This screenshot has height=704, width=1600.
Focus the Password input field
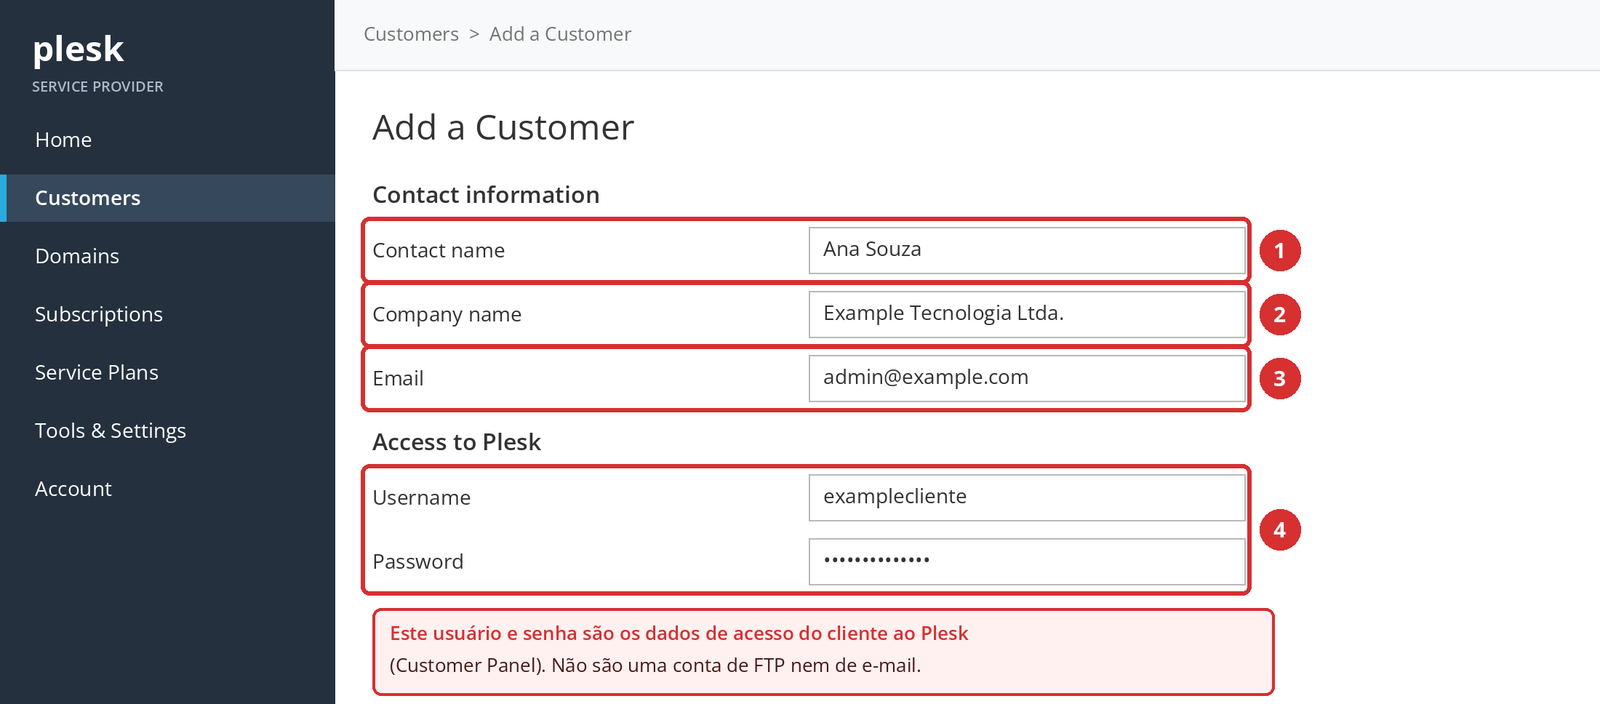click(1027, 561)
